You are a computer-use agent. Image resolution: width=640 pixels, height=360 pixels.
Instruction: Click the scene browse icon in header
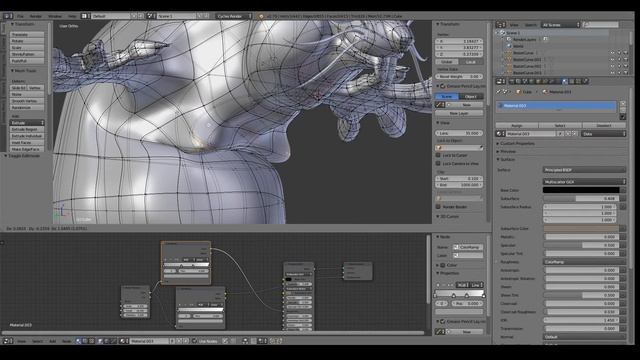pos(150,16)
